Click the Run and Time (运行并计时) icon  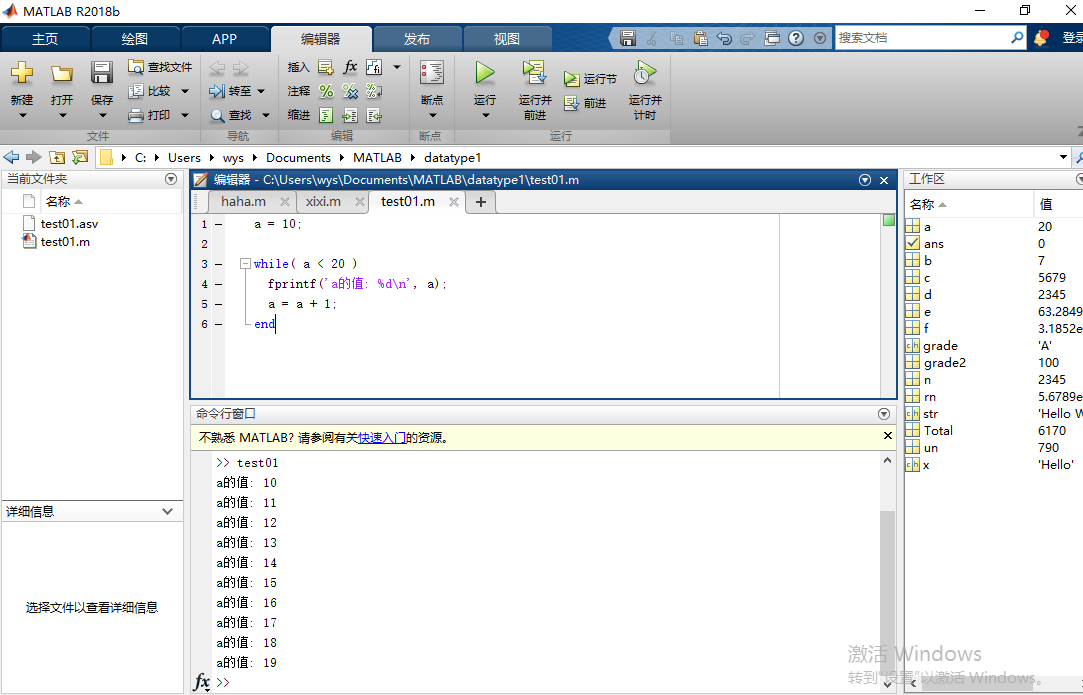click(644, 72)
